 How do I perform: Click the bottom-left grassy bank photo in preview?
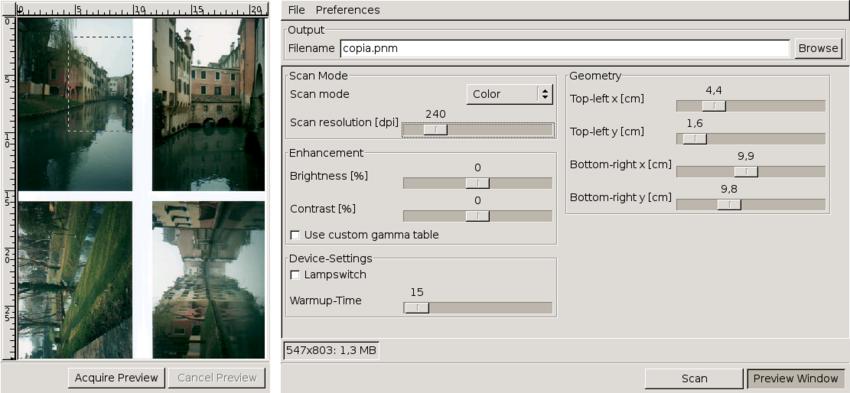pyautogui.click(x=75, y=280)
